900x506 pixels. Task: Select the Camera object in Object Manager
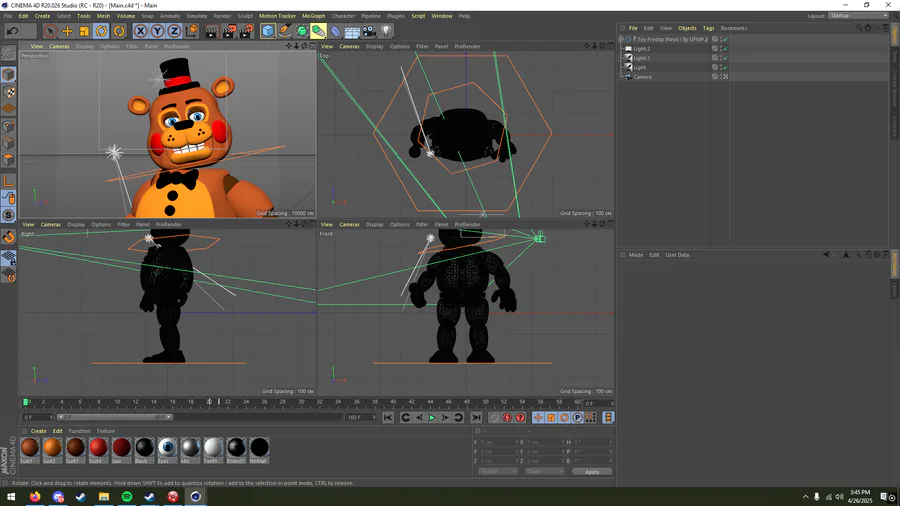pyautogui.click(x=642, y=77)
